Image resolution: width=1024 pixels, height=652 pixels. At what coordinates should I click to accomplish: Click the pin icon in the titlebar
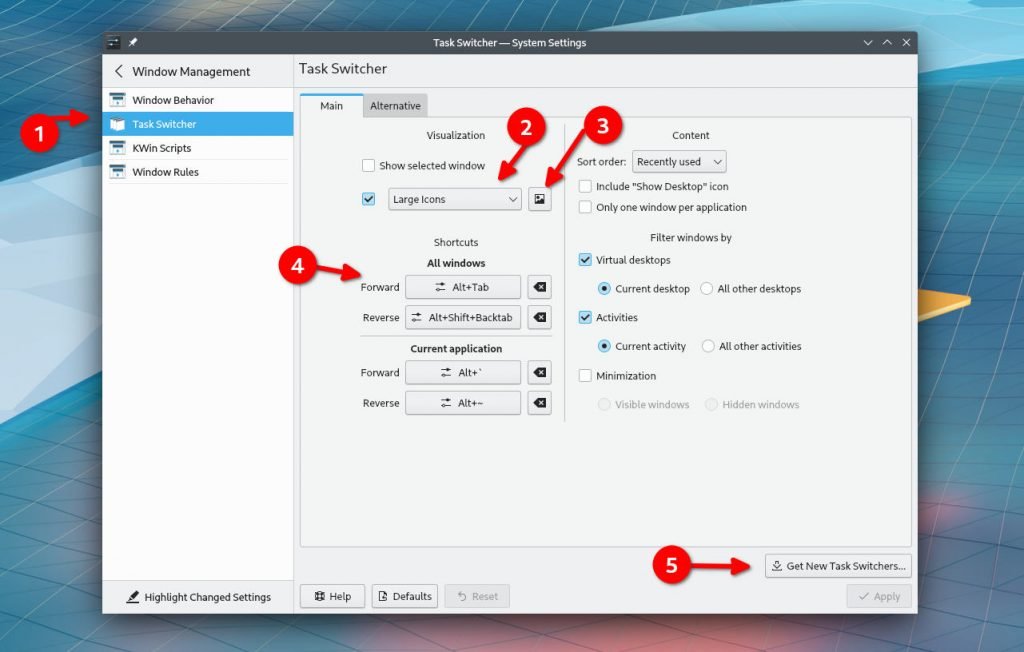[131, 42]
